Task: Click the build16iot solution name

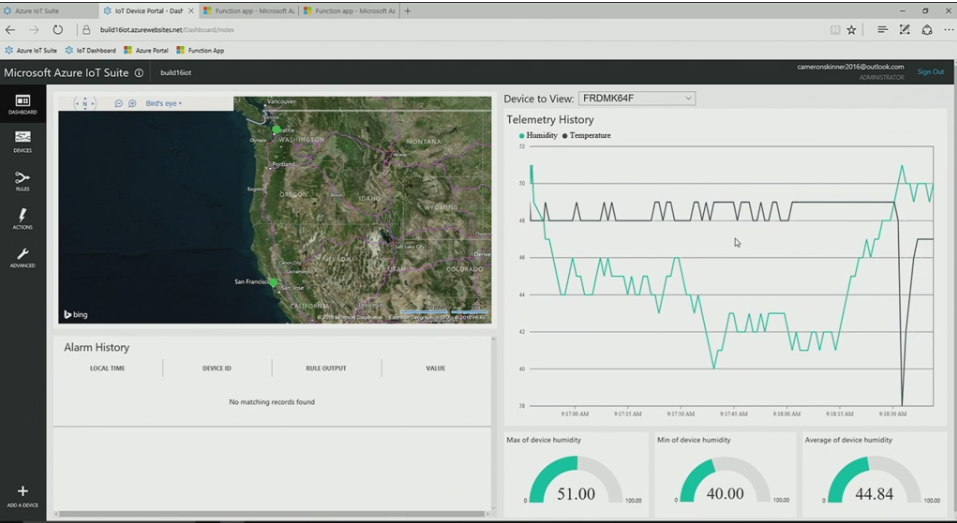Action: tap(176, 73)
